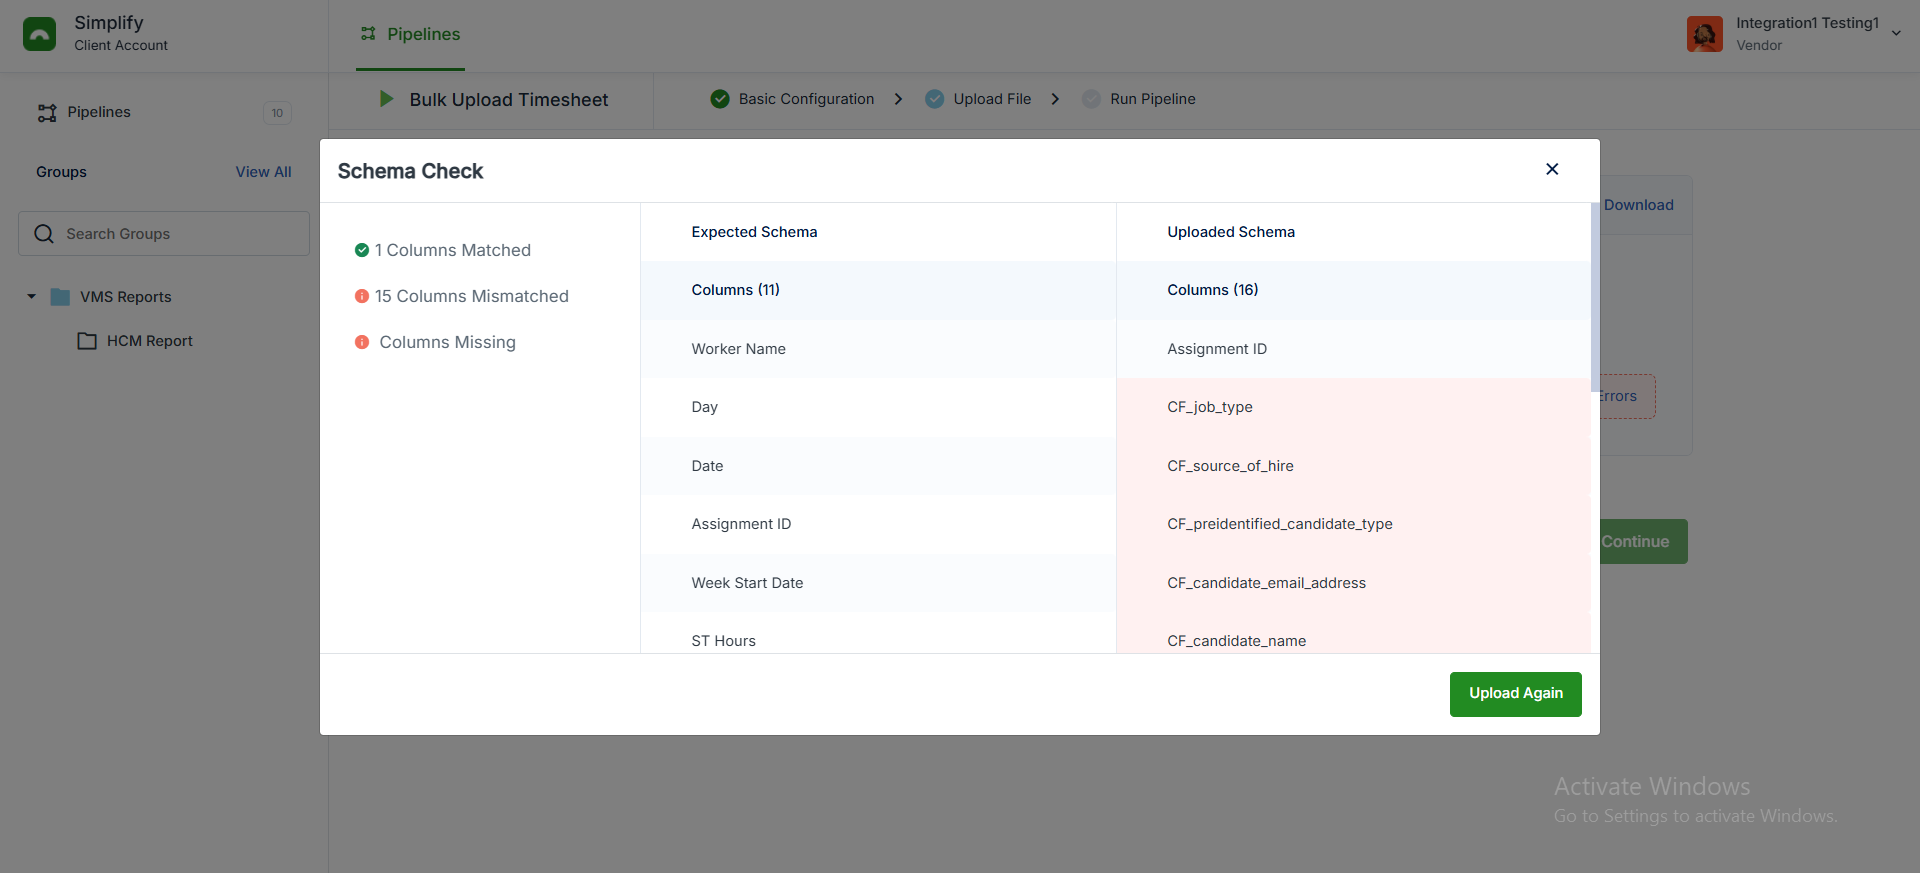Screen dimensions: 1920x873
Task: Click the user avatar picture
Action: (1704, 34)
